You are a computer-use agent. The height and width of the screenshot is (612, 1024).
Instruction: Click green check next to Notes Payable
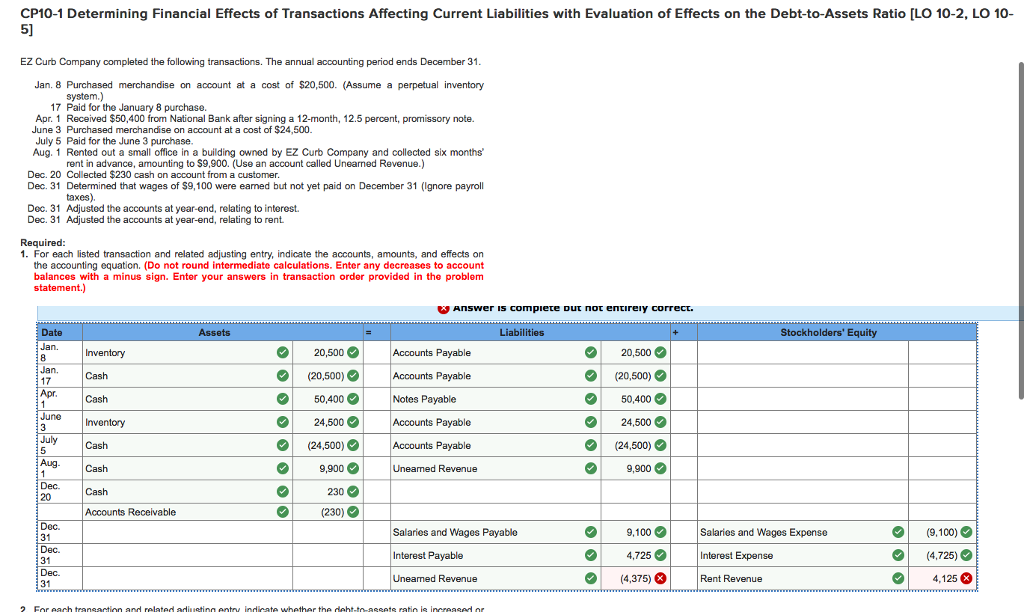click(x=590, y=399)
